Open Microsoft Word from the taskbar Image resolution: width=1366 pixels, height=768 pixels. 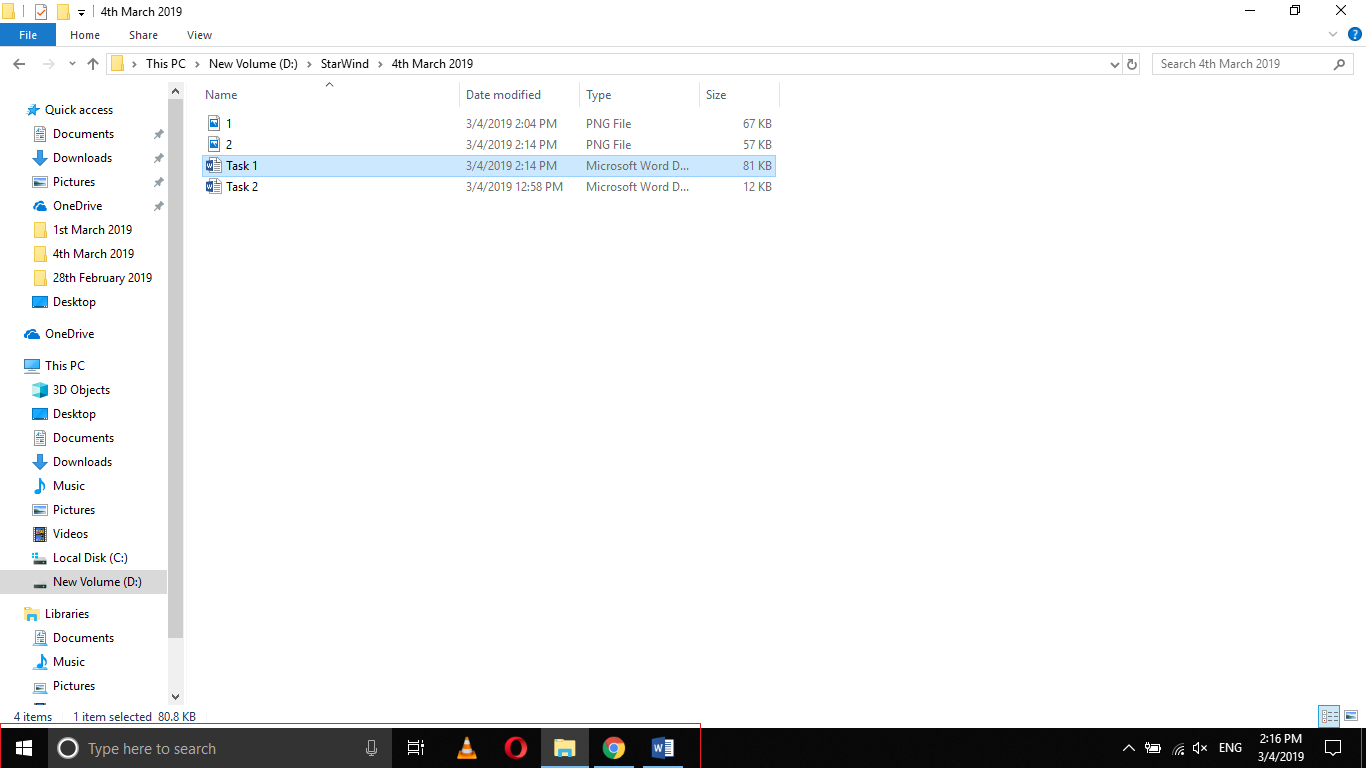(x=662, y=747)
